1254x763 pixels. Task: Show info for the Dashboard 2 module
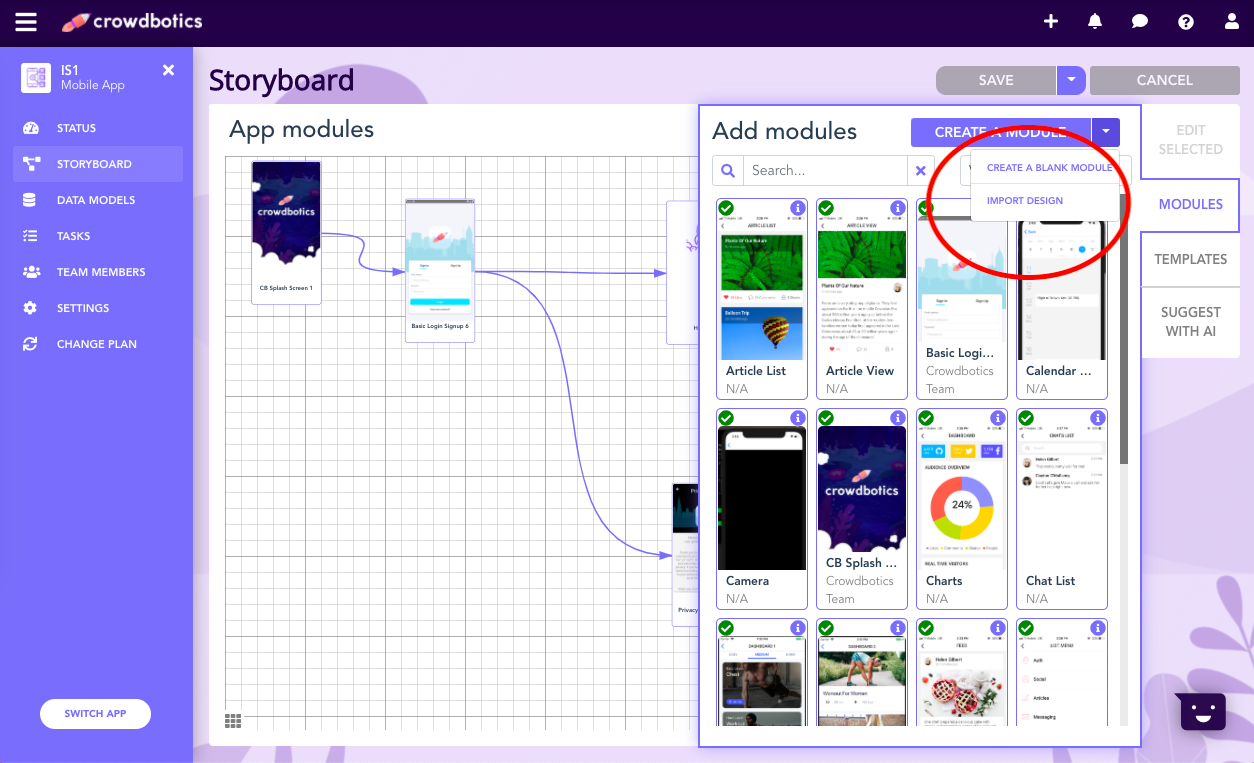click(898, 628)
